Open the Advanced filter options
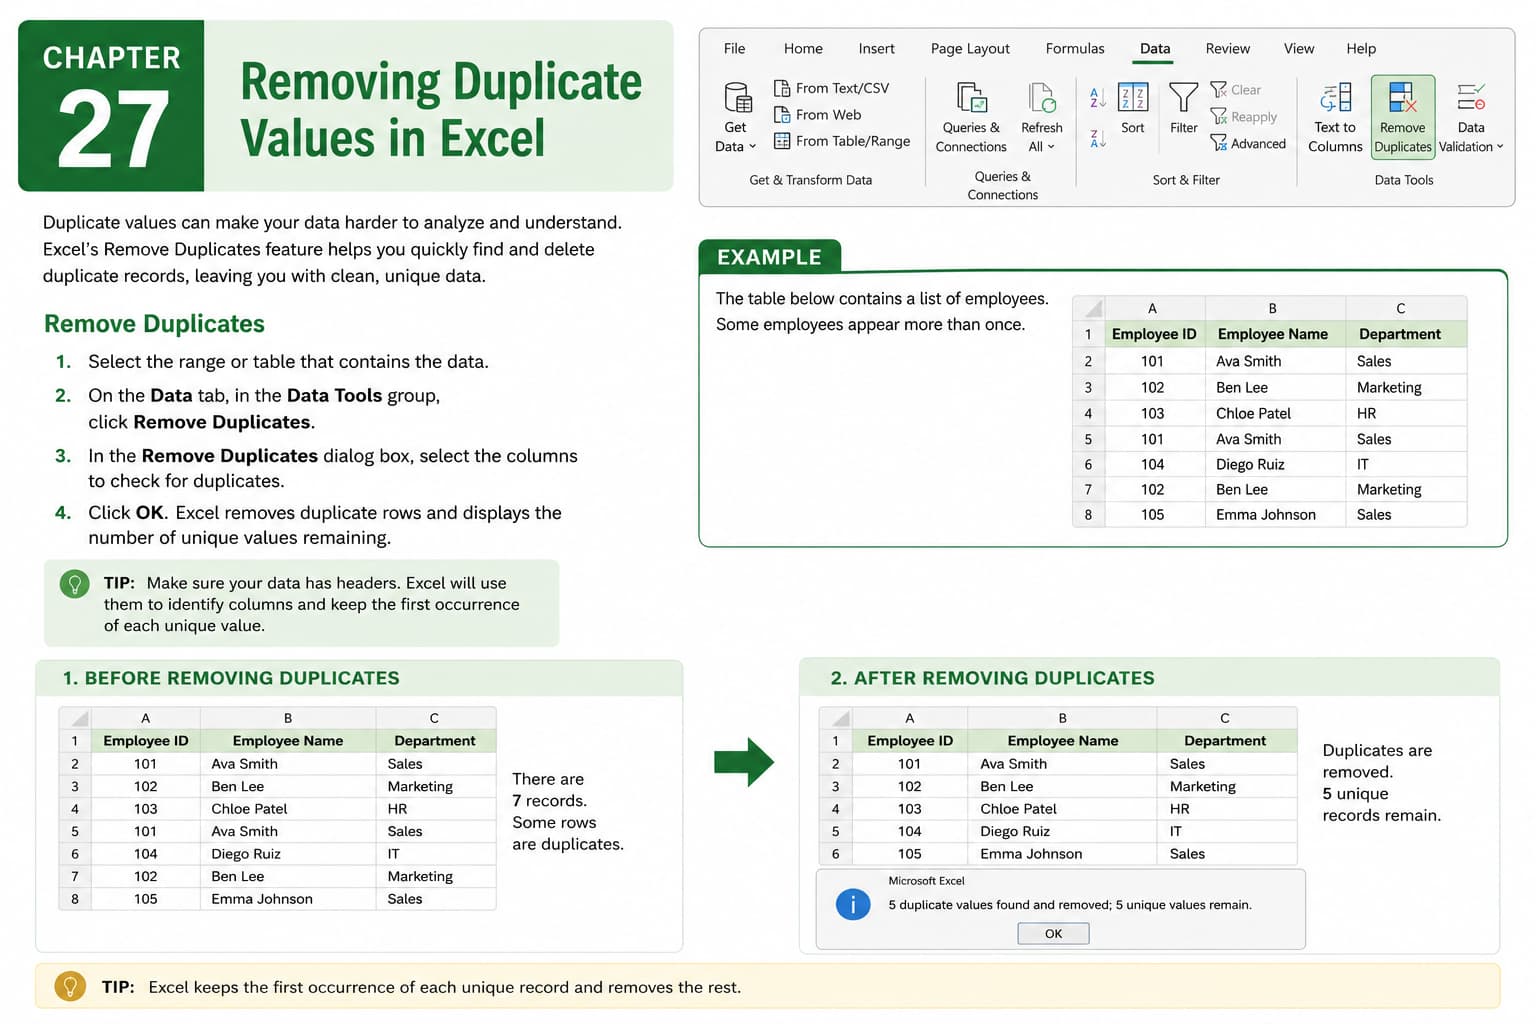This screenshot has height=1024, width=1536. click(1248, 144)
